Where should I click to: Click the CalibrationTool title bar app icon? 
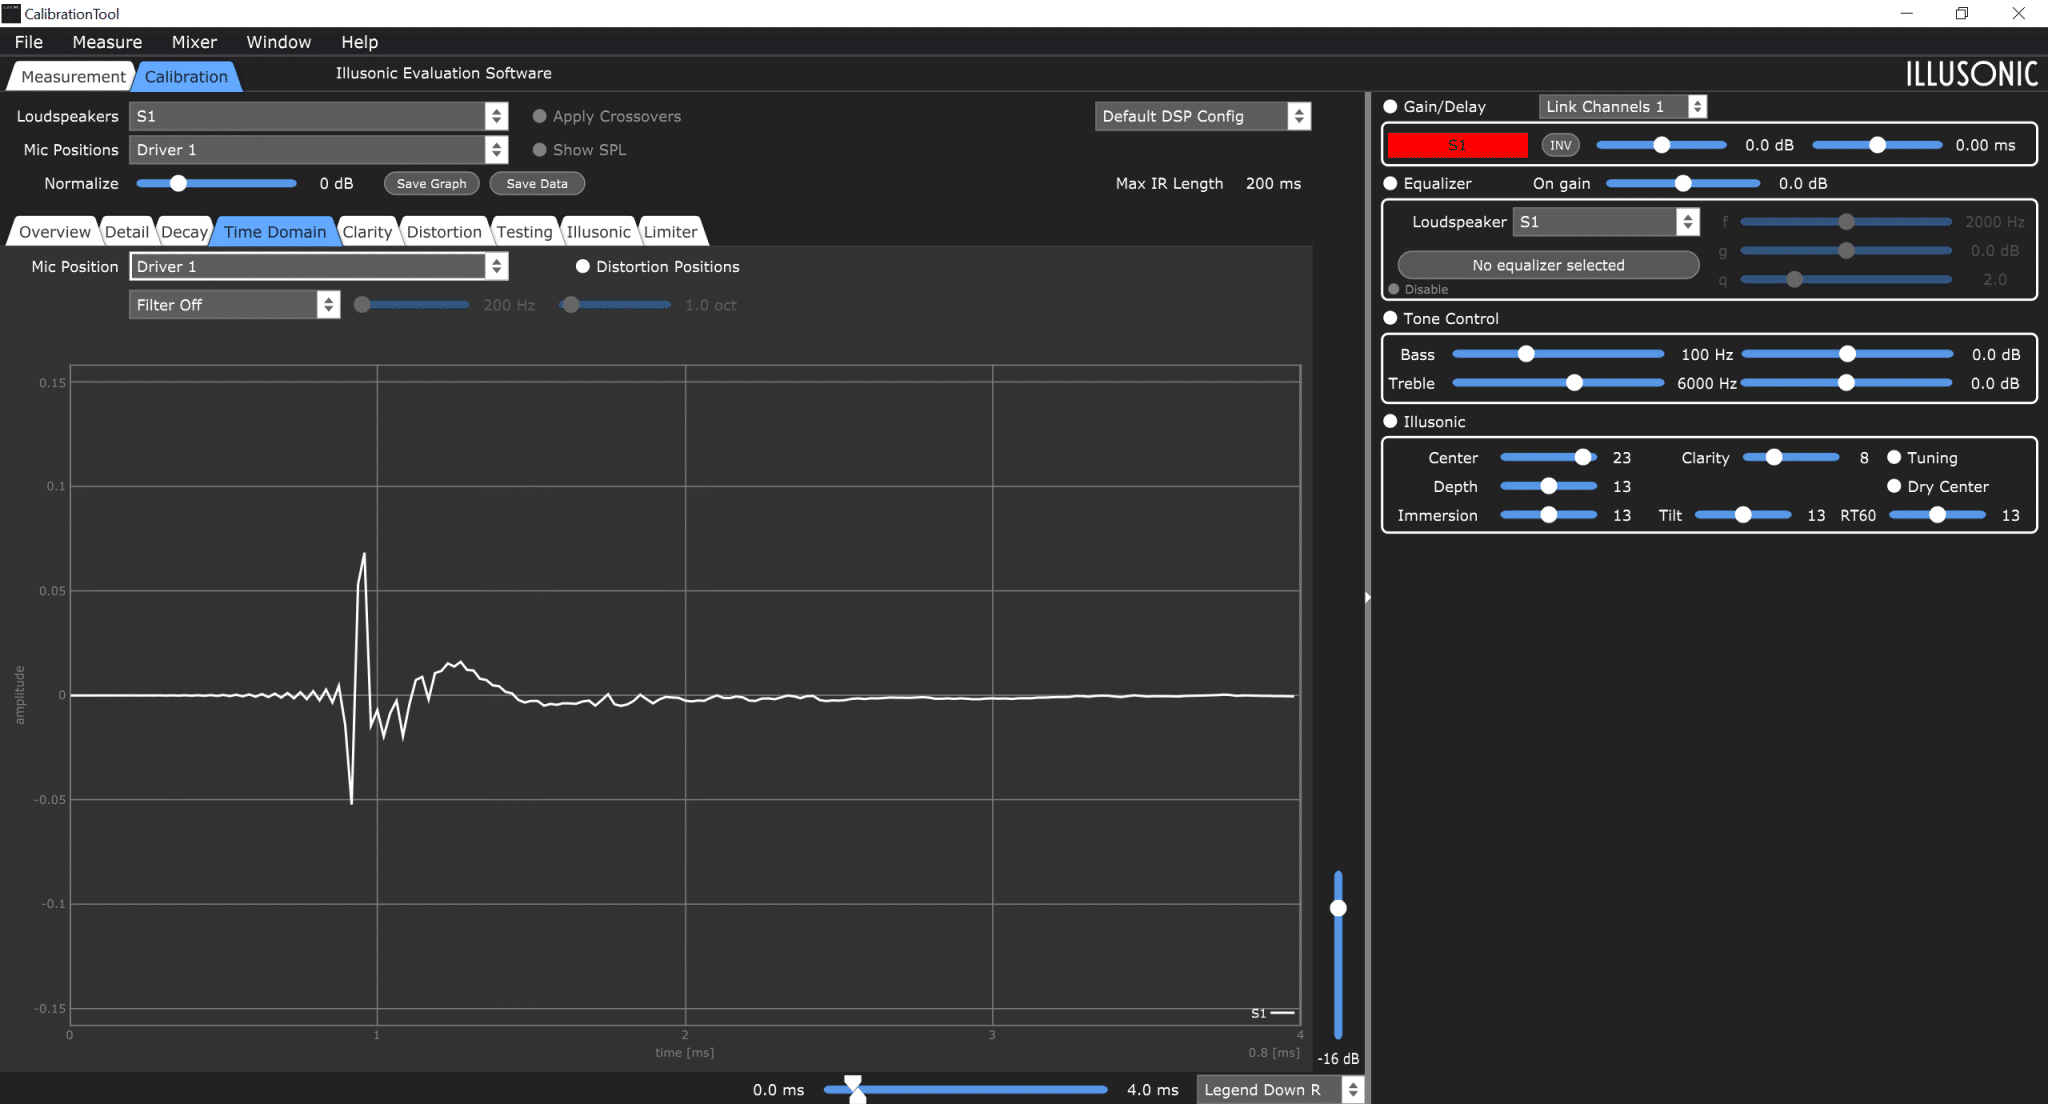[11, 13]
